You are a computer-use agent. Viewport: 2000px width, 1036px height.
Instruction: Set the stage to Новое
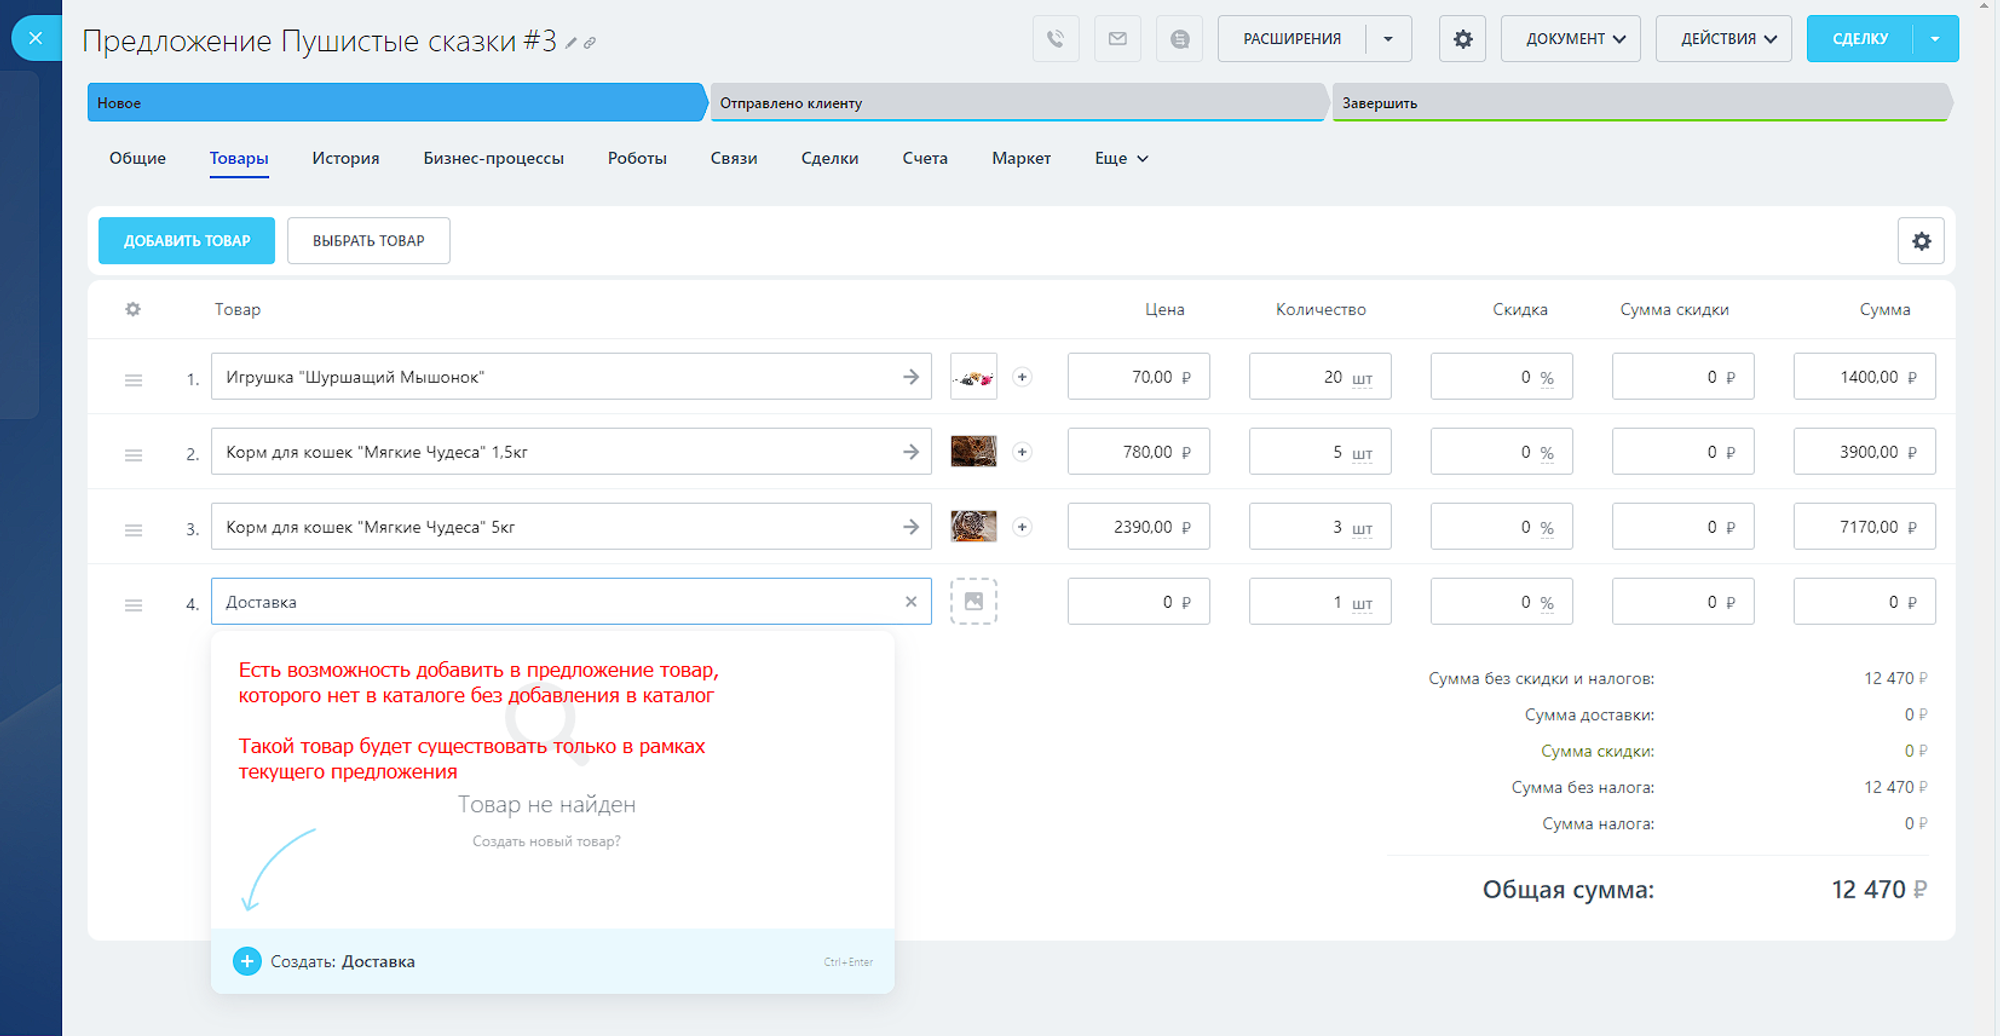tap(396, 103)
